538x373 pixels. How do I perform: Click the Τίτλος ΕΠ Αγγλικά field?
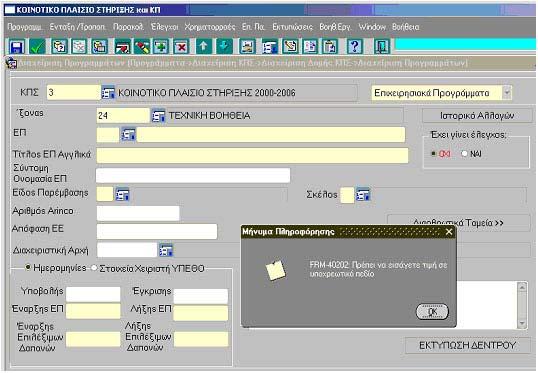(252, 155)
